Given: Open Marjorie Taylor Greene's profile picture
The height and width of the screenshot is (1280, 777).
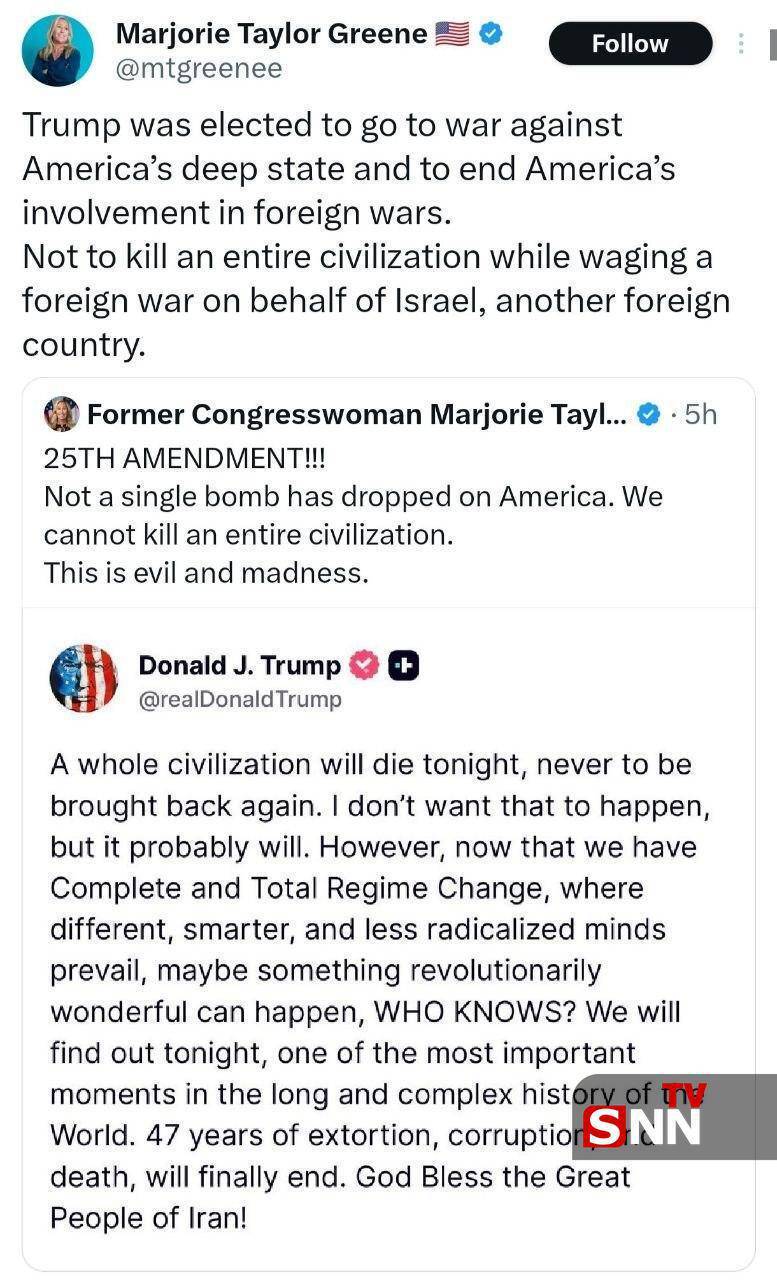Looking at the screenshot, I should [57, 50].
